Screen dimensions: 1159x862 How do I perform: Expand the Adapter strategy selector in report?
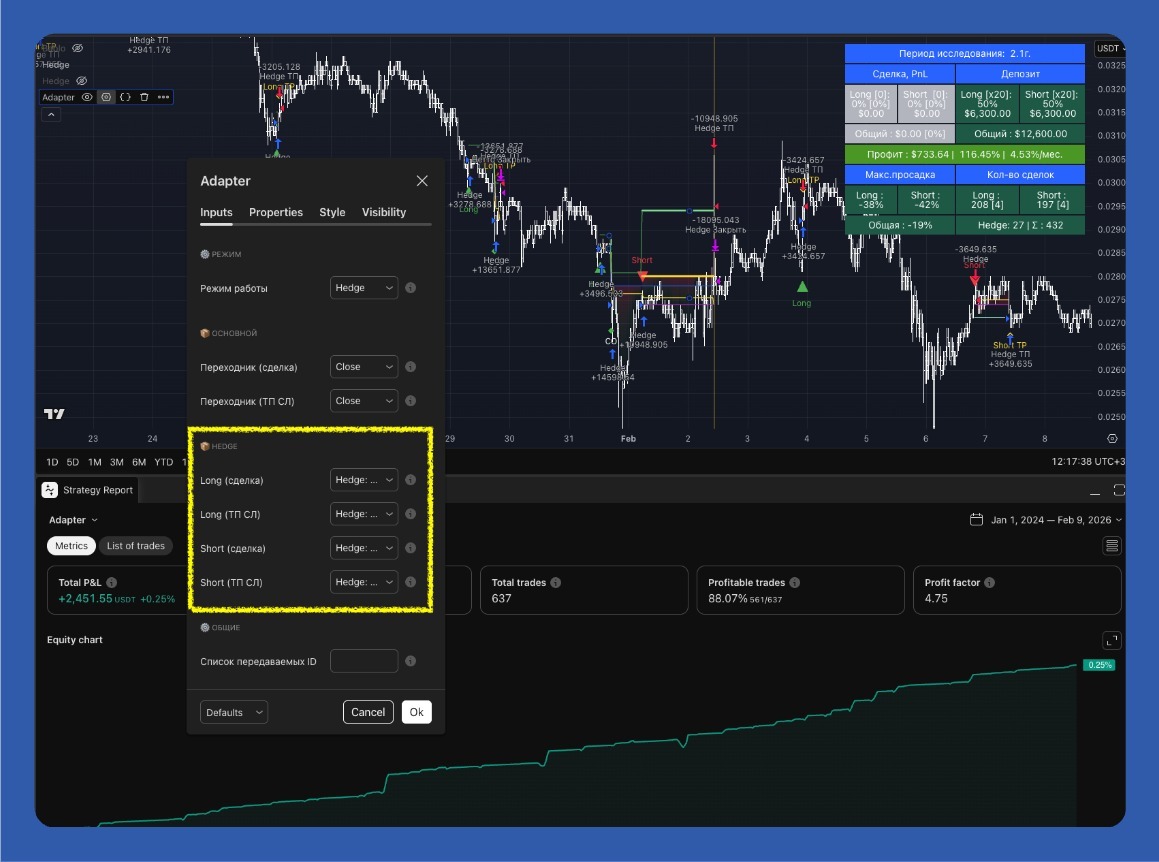[x=73, y=520]
